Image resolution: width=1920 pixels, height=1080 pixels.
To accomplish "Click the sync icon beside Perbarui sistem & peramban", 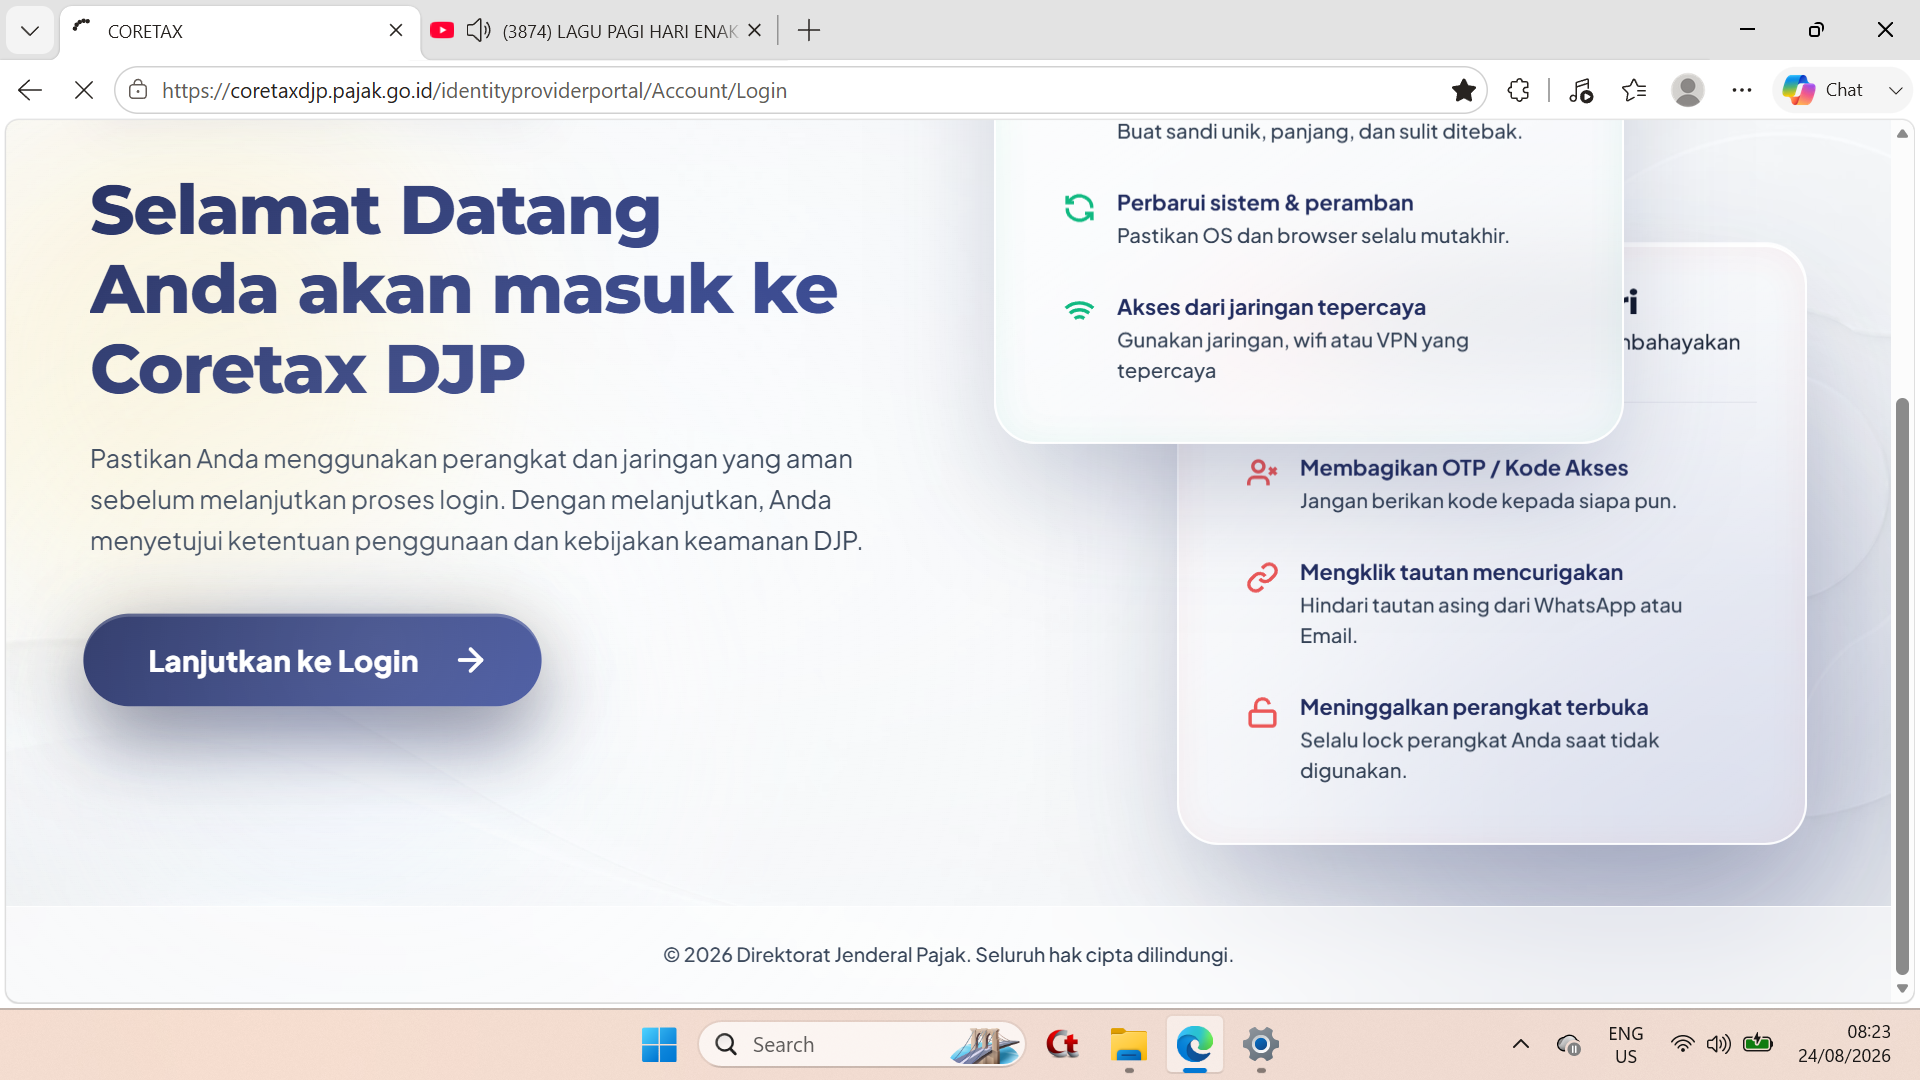I will click(x=1079, y=208).
